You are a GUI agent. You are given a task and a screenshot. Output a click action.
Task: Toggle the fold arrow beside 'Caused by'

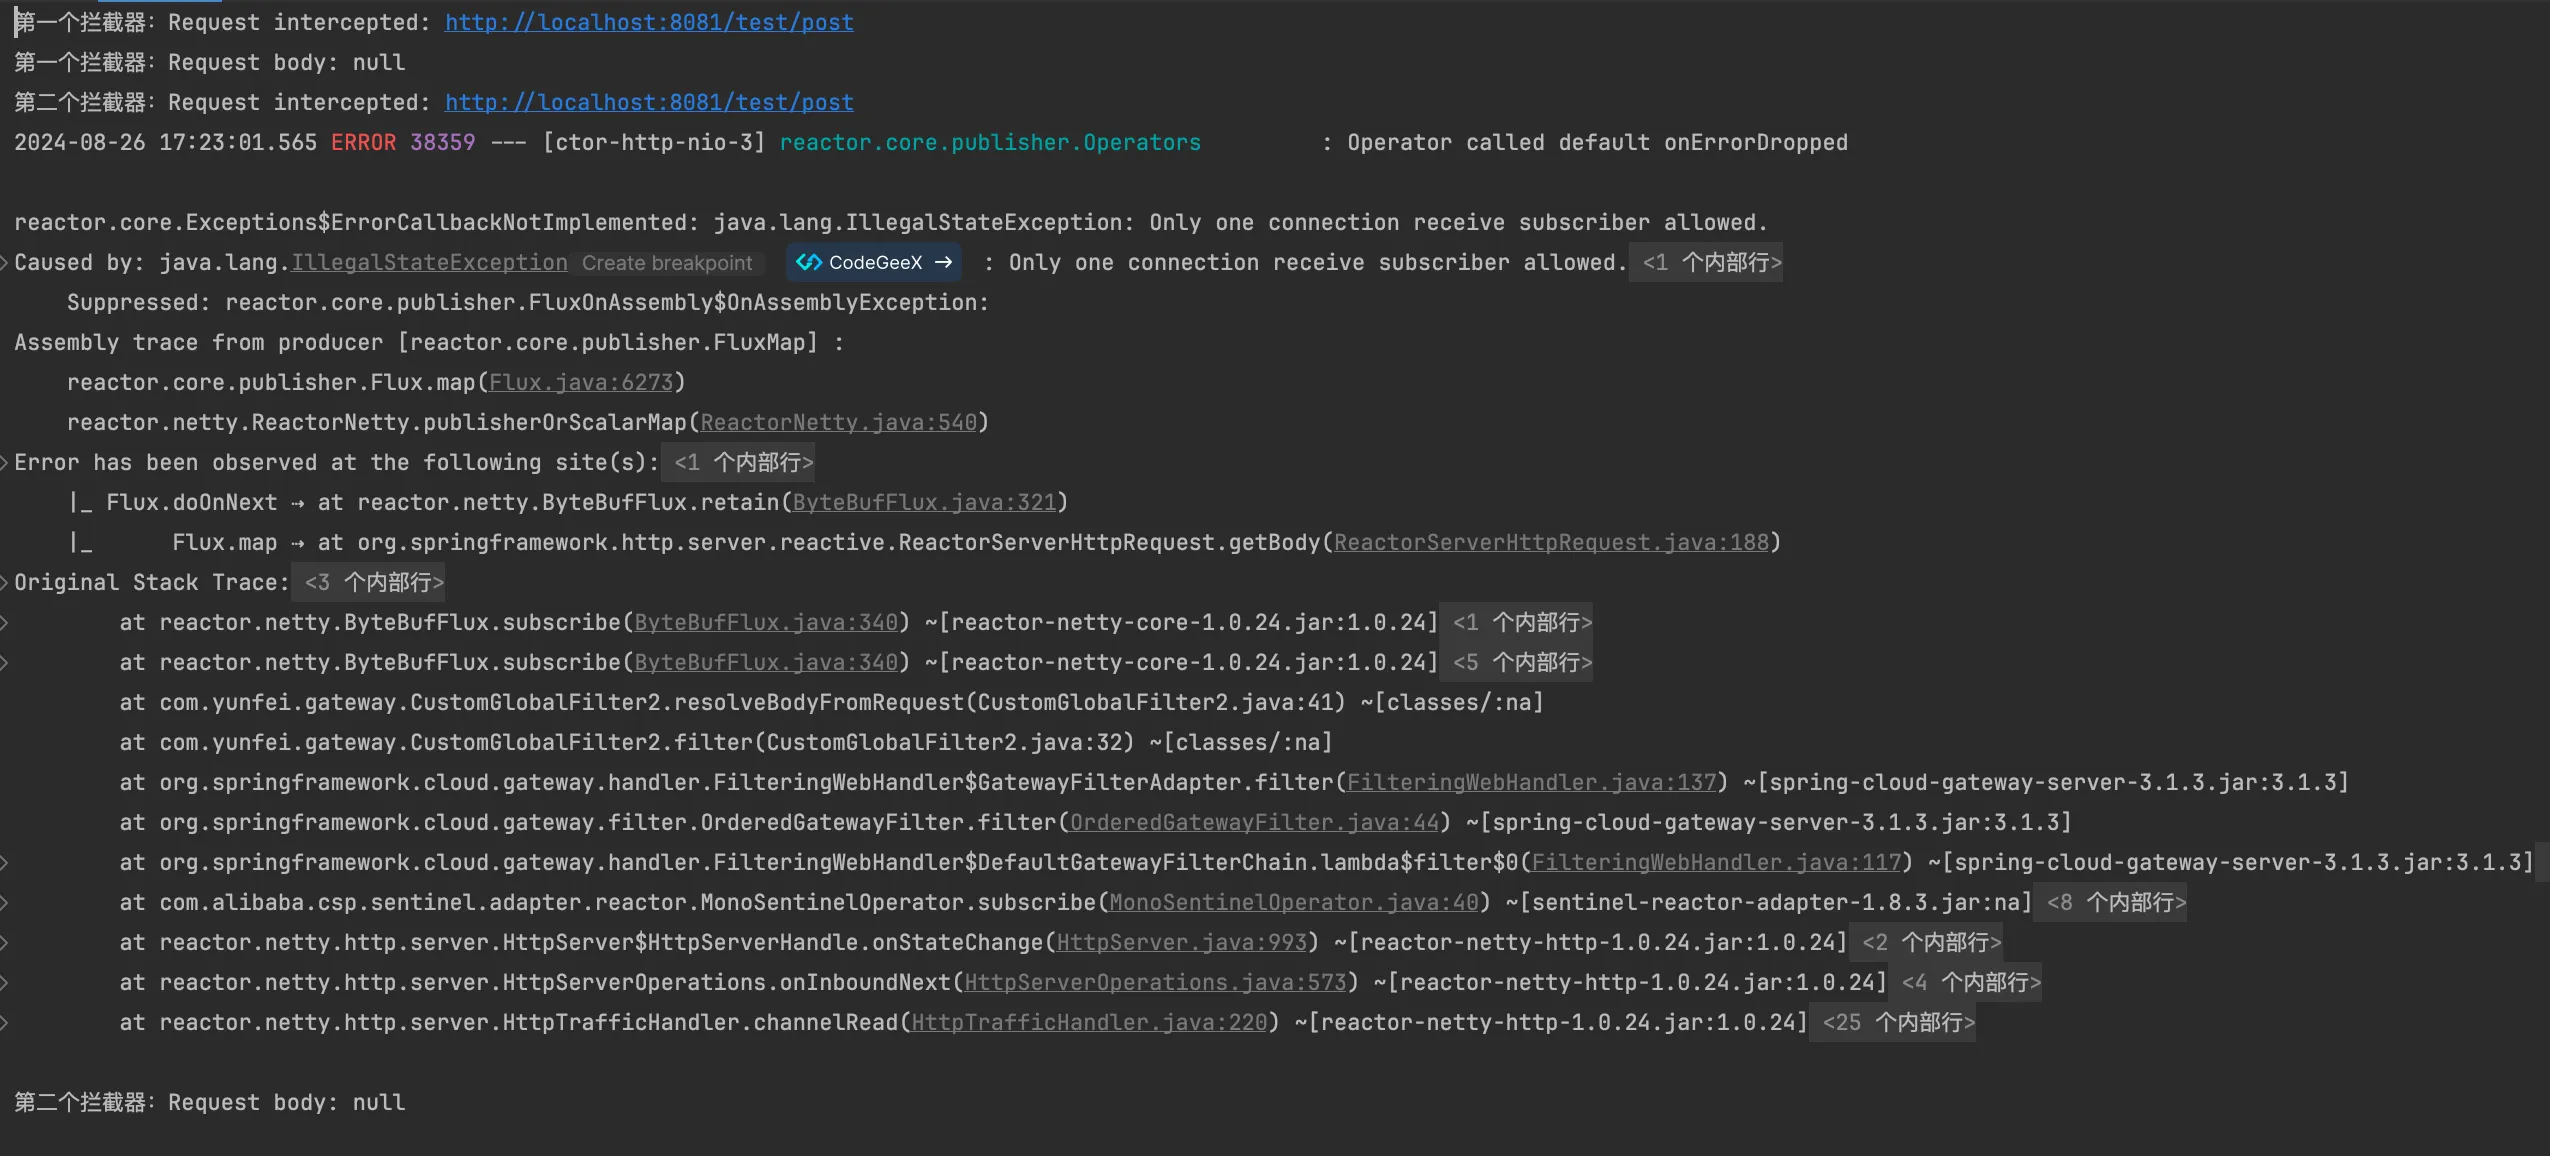[x=5, y=262]
